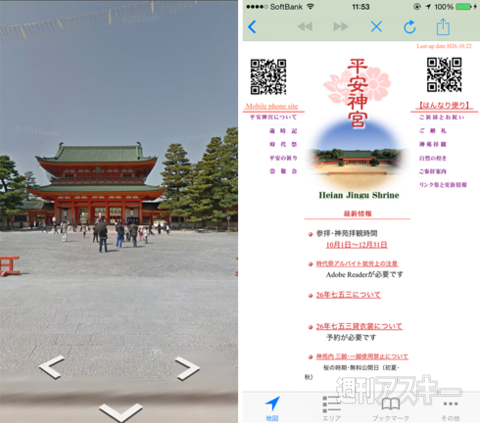The height and width of the screenshot is (423, 480).
Task: Open the リンク集と更新情報 link
Action: pyautogui.click(x=443, y=184)
